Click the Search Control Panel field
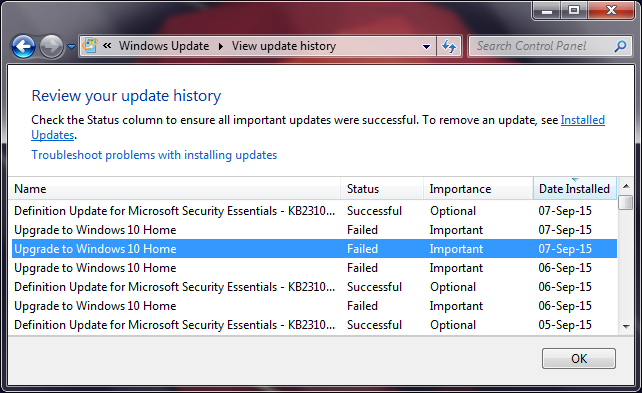The height and width of the screenshot is (393, 642). coord(550,46)
